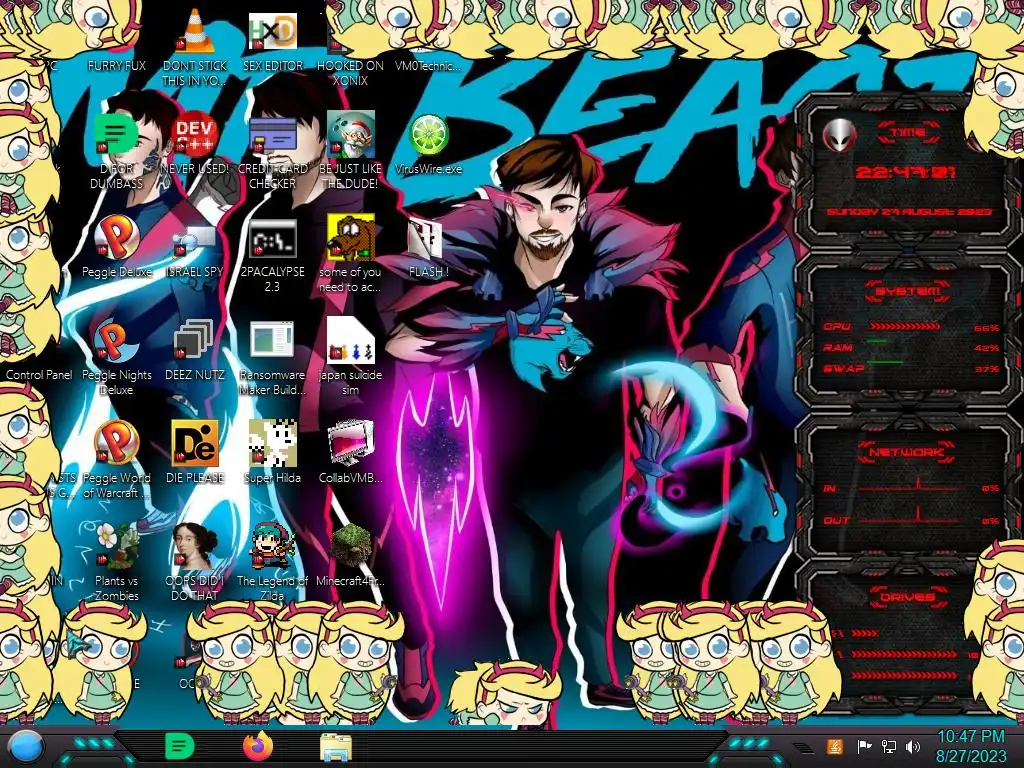Click the Java tray icon
Viewport: 1024px width, 768px height.
[835, 746]
